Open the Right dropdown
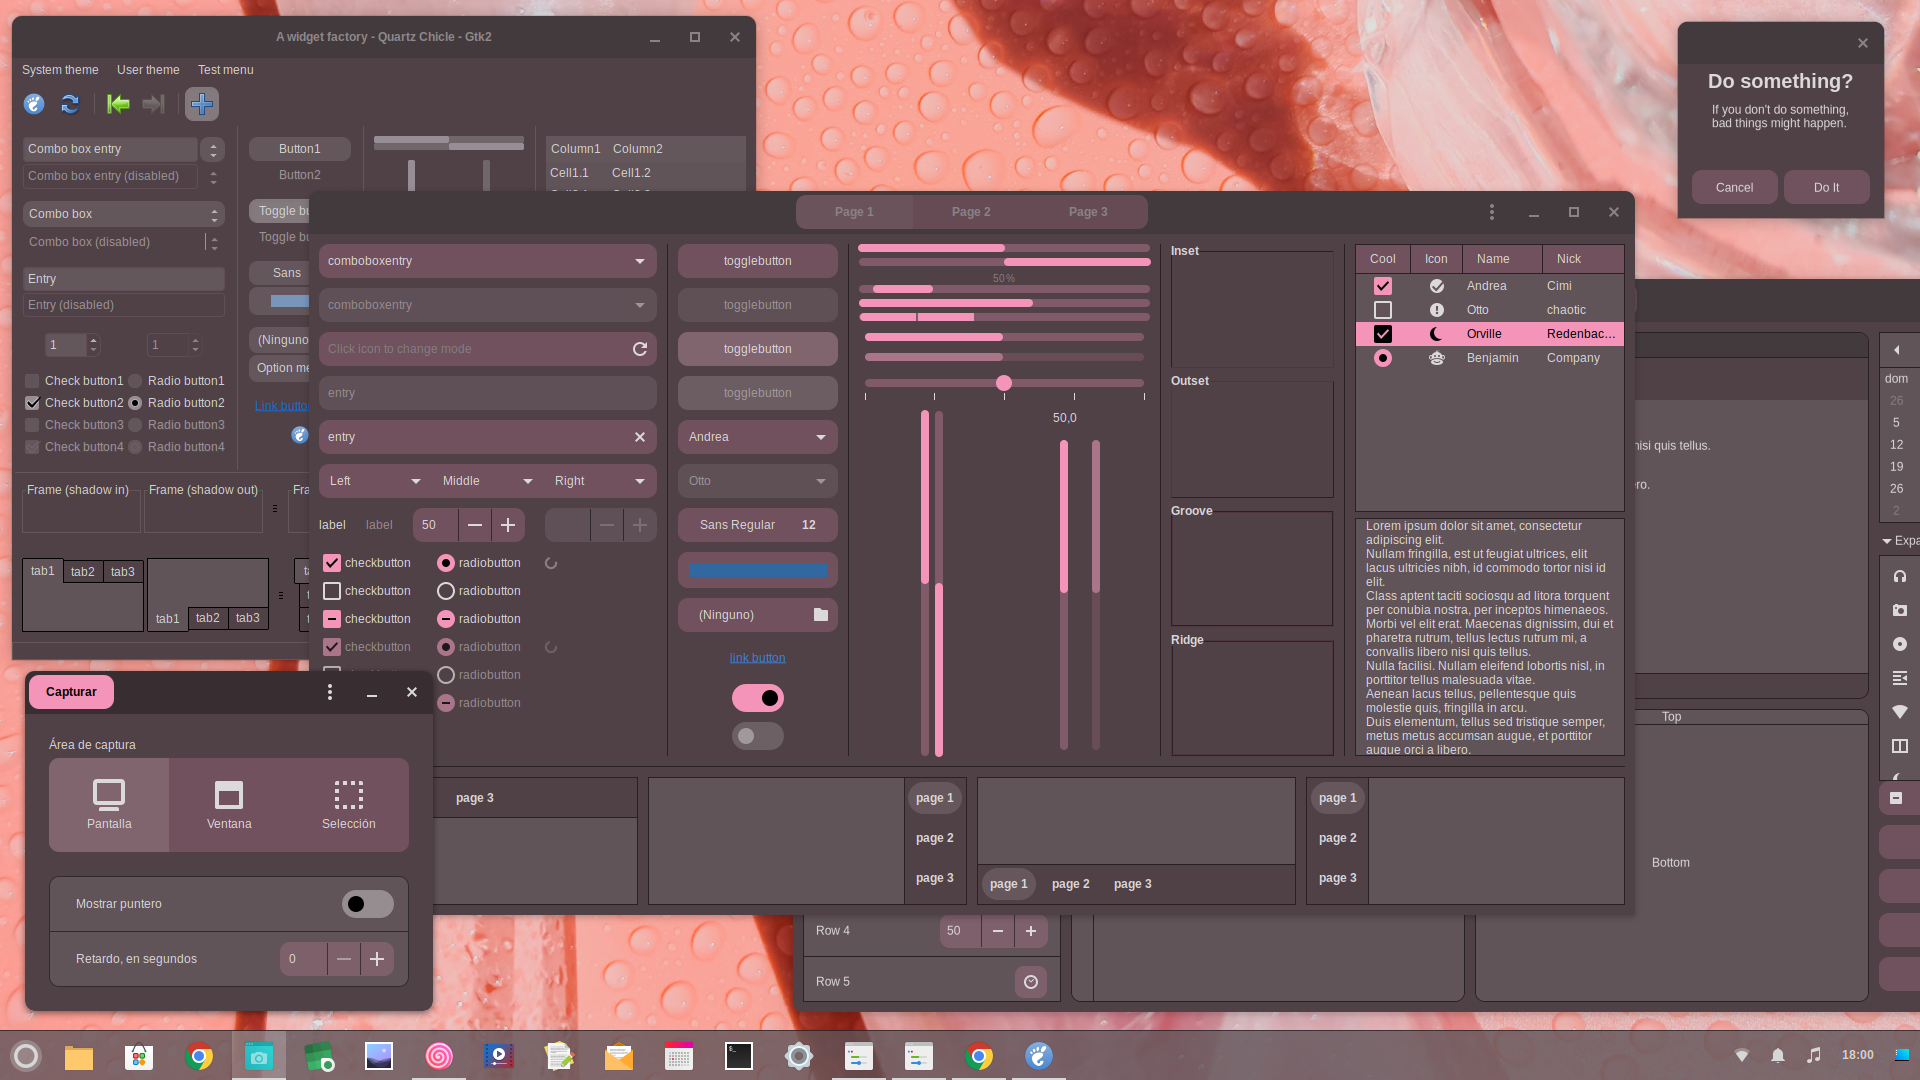Image resolution: width=1920 pixels, height=1080 pixels. (600, 481)
